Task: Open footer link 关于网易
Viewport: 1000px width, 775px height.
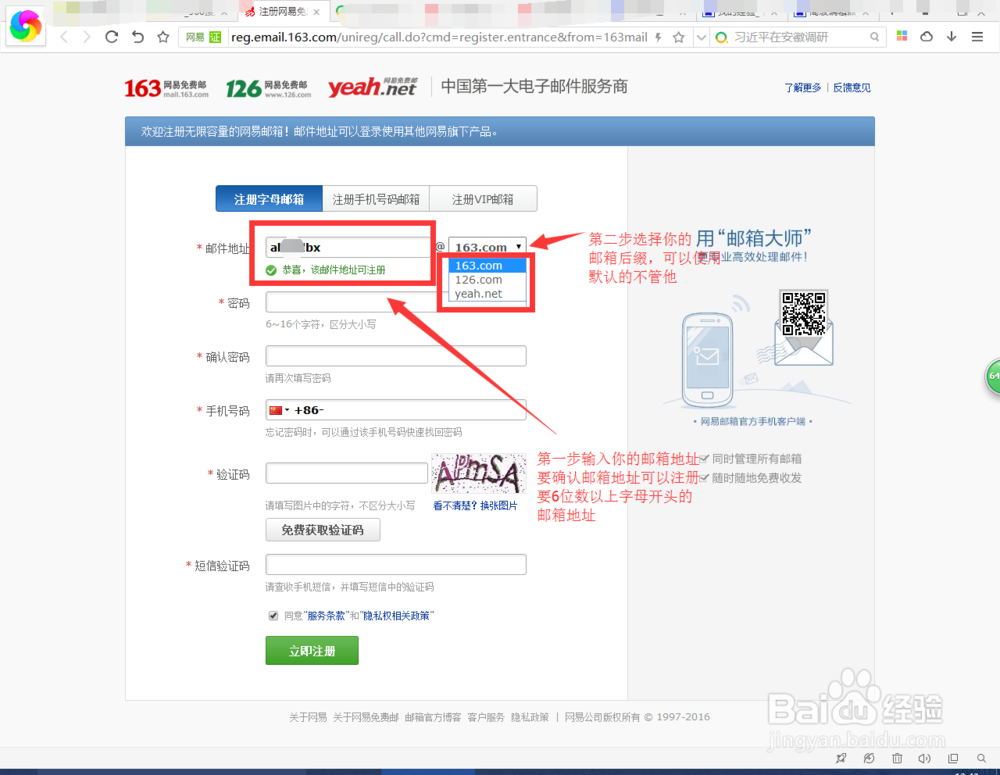Action: coord(308,717)
